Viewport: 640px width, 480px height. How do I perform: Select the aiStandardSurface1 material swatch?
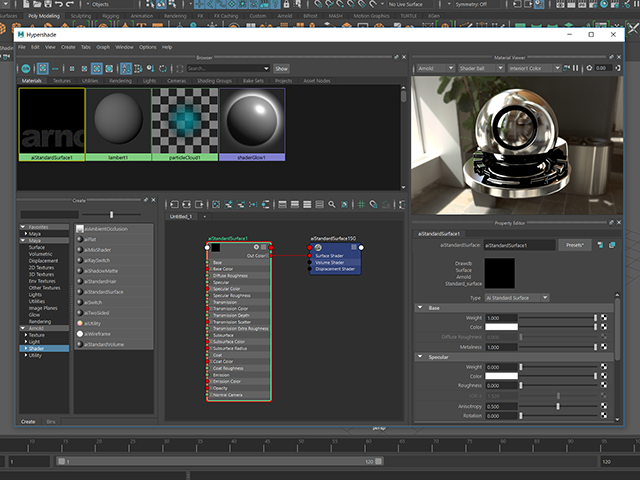pos(52,124)
